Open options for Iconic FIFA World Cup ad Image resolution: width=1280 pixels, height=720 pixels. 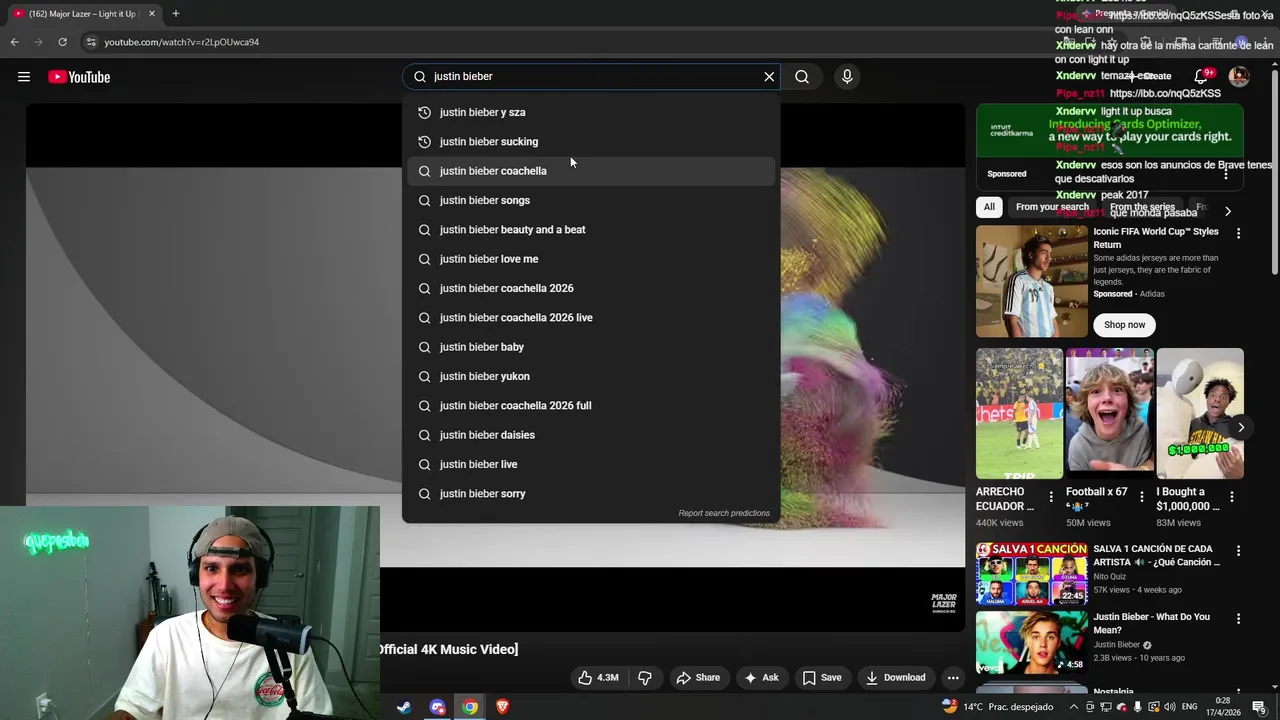click(1238, 233)
